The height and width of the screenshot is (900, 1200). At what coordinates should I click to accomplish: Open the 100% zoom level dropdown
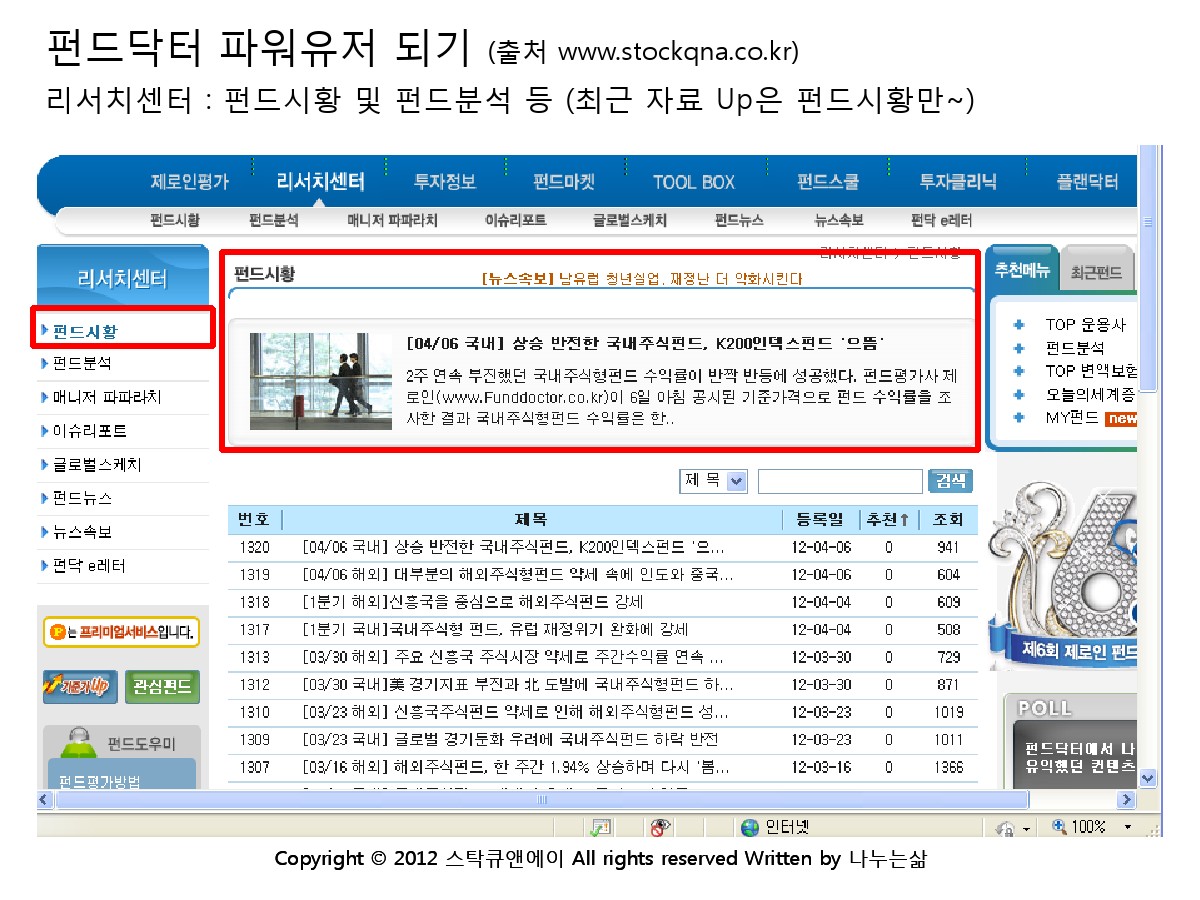[1128, 827]
